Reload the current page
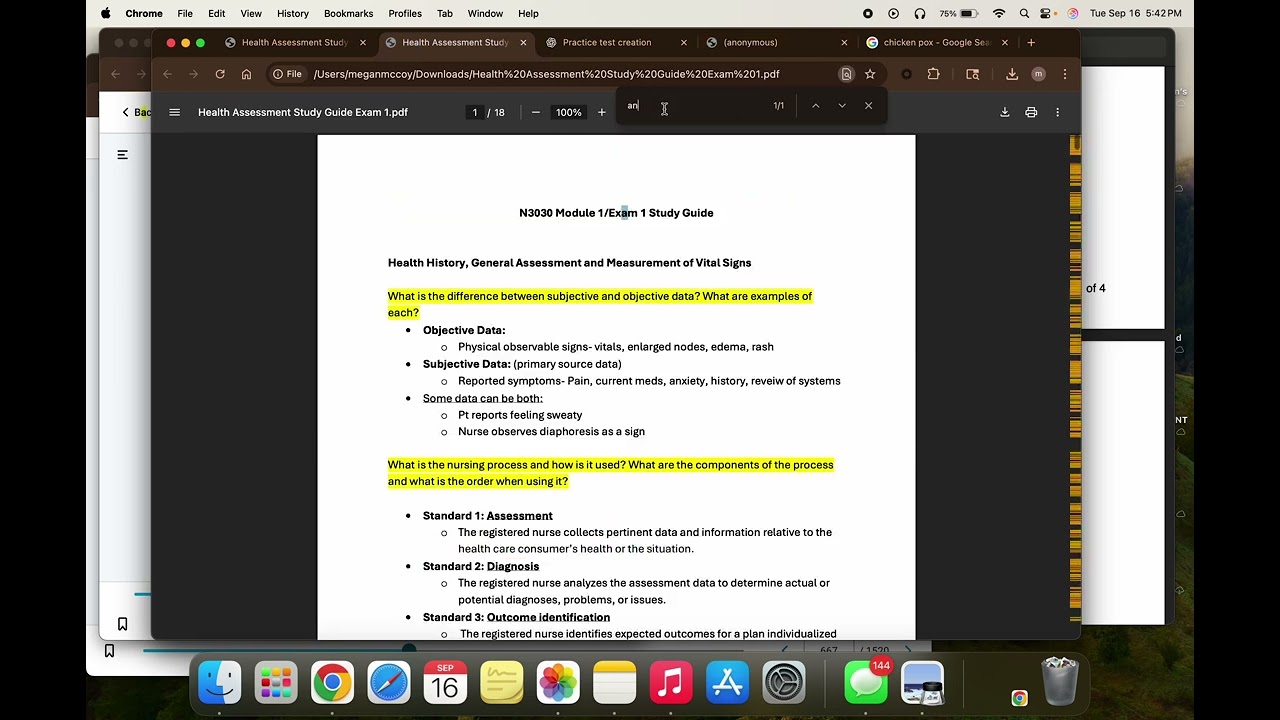The width and height of the screenshot is (1280, 720). (220, 74)
